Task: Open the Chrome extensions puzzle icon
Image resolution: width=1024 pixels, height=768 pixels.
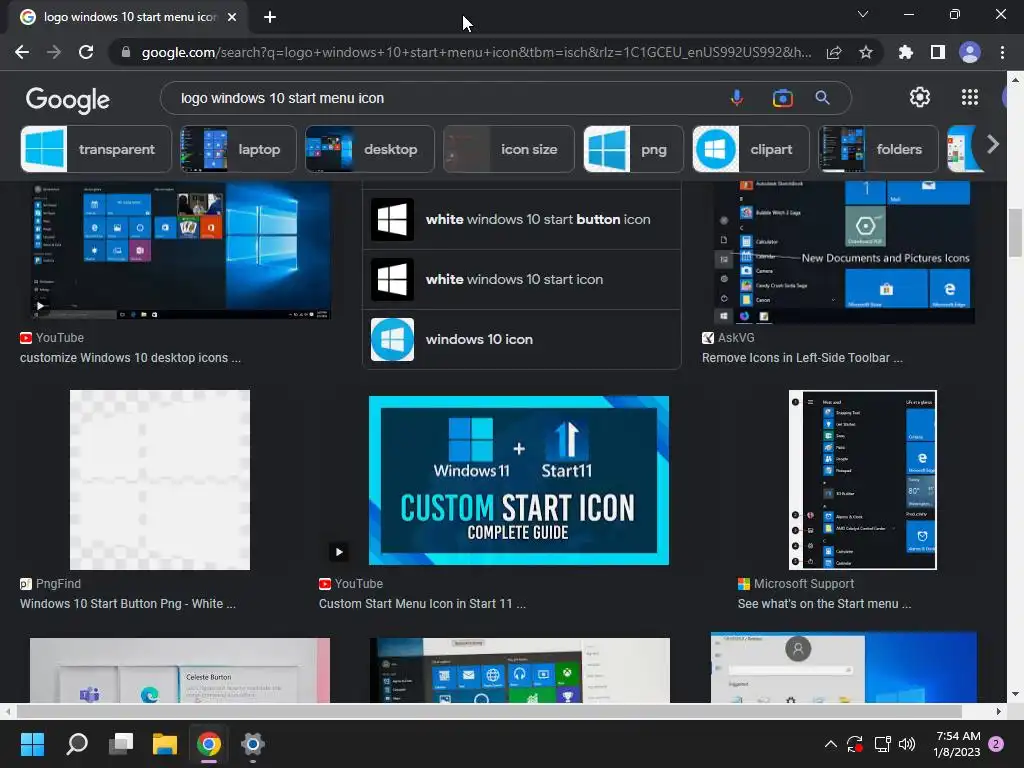Action: click(906, 52)
